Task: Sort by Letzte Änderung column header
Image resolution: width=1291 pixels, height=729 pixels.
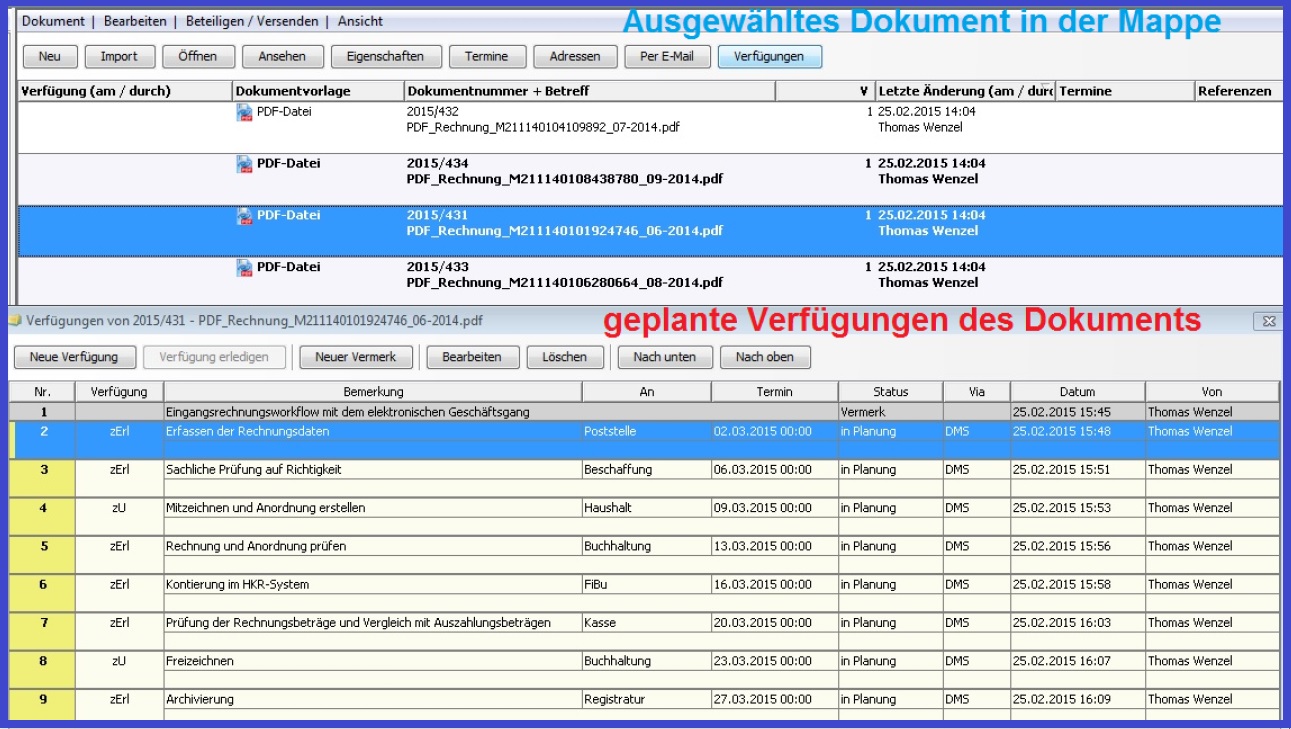Action: [965, 91]
